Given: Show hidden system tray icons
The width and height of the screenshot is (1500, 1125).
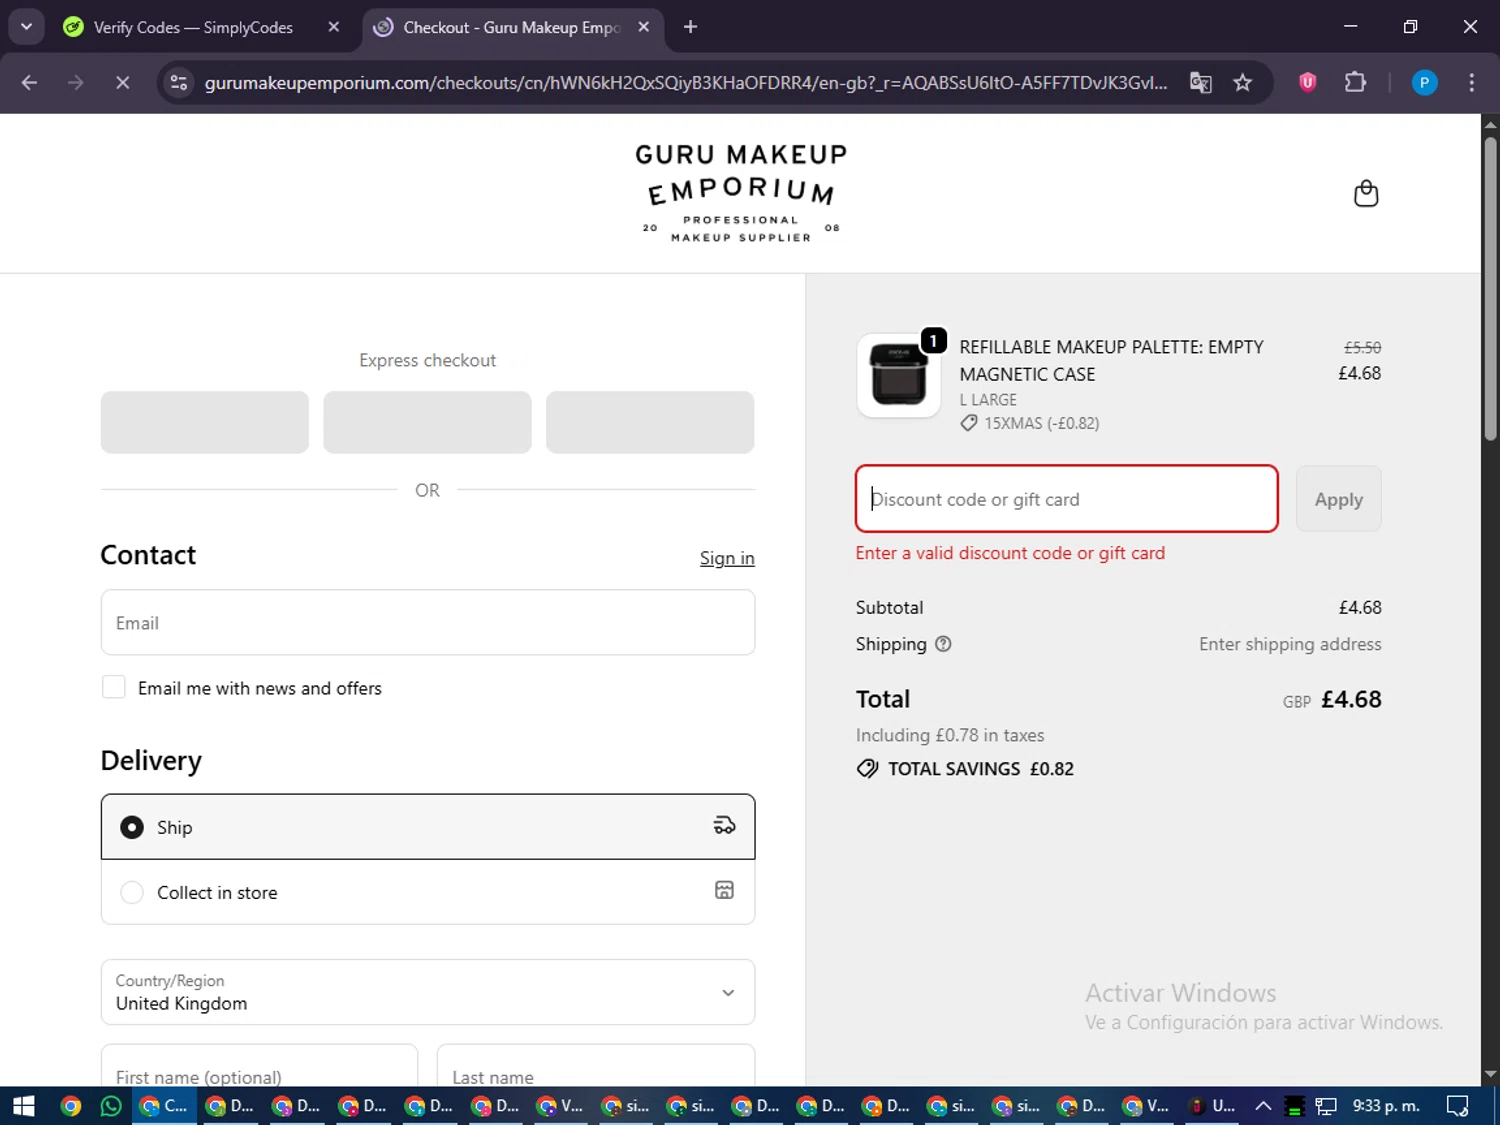Looking at the screenshot, I should (x=1263, y=1106).
